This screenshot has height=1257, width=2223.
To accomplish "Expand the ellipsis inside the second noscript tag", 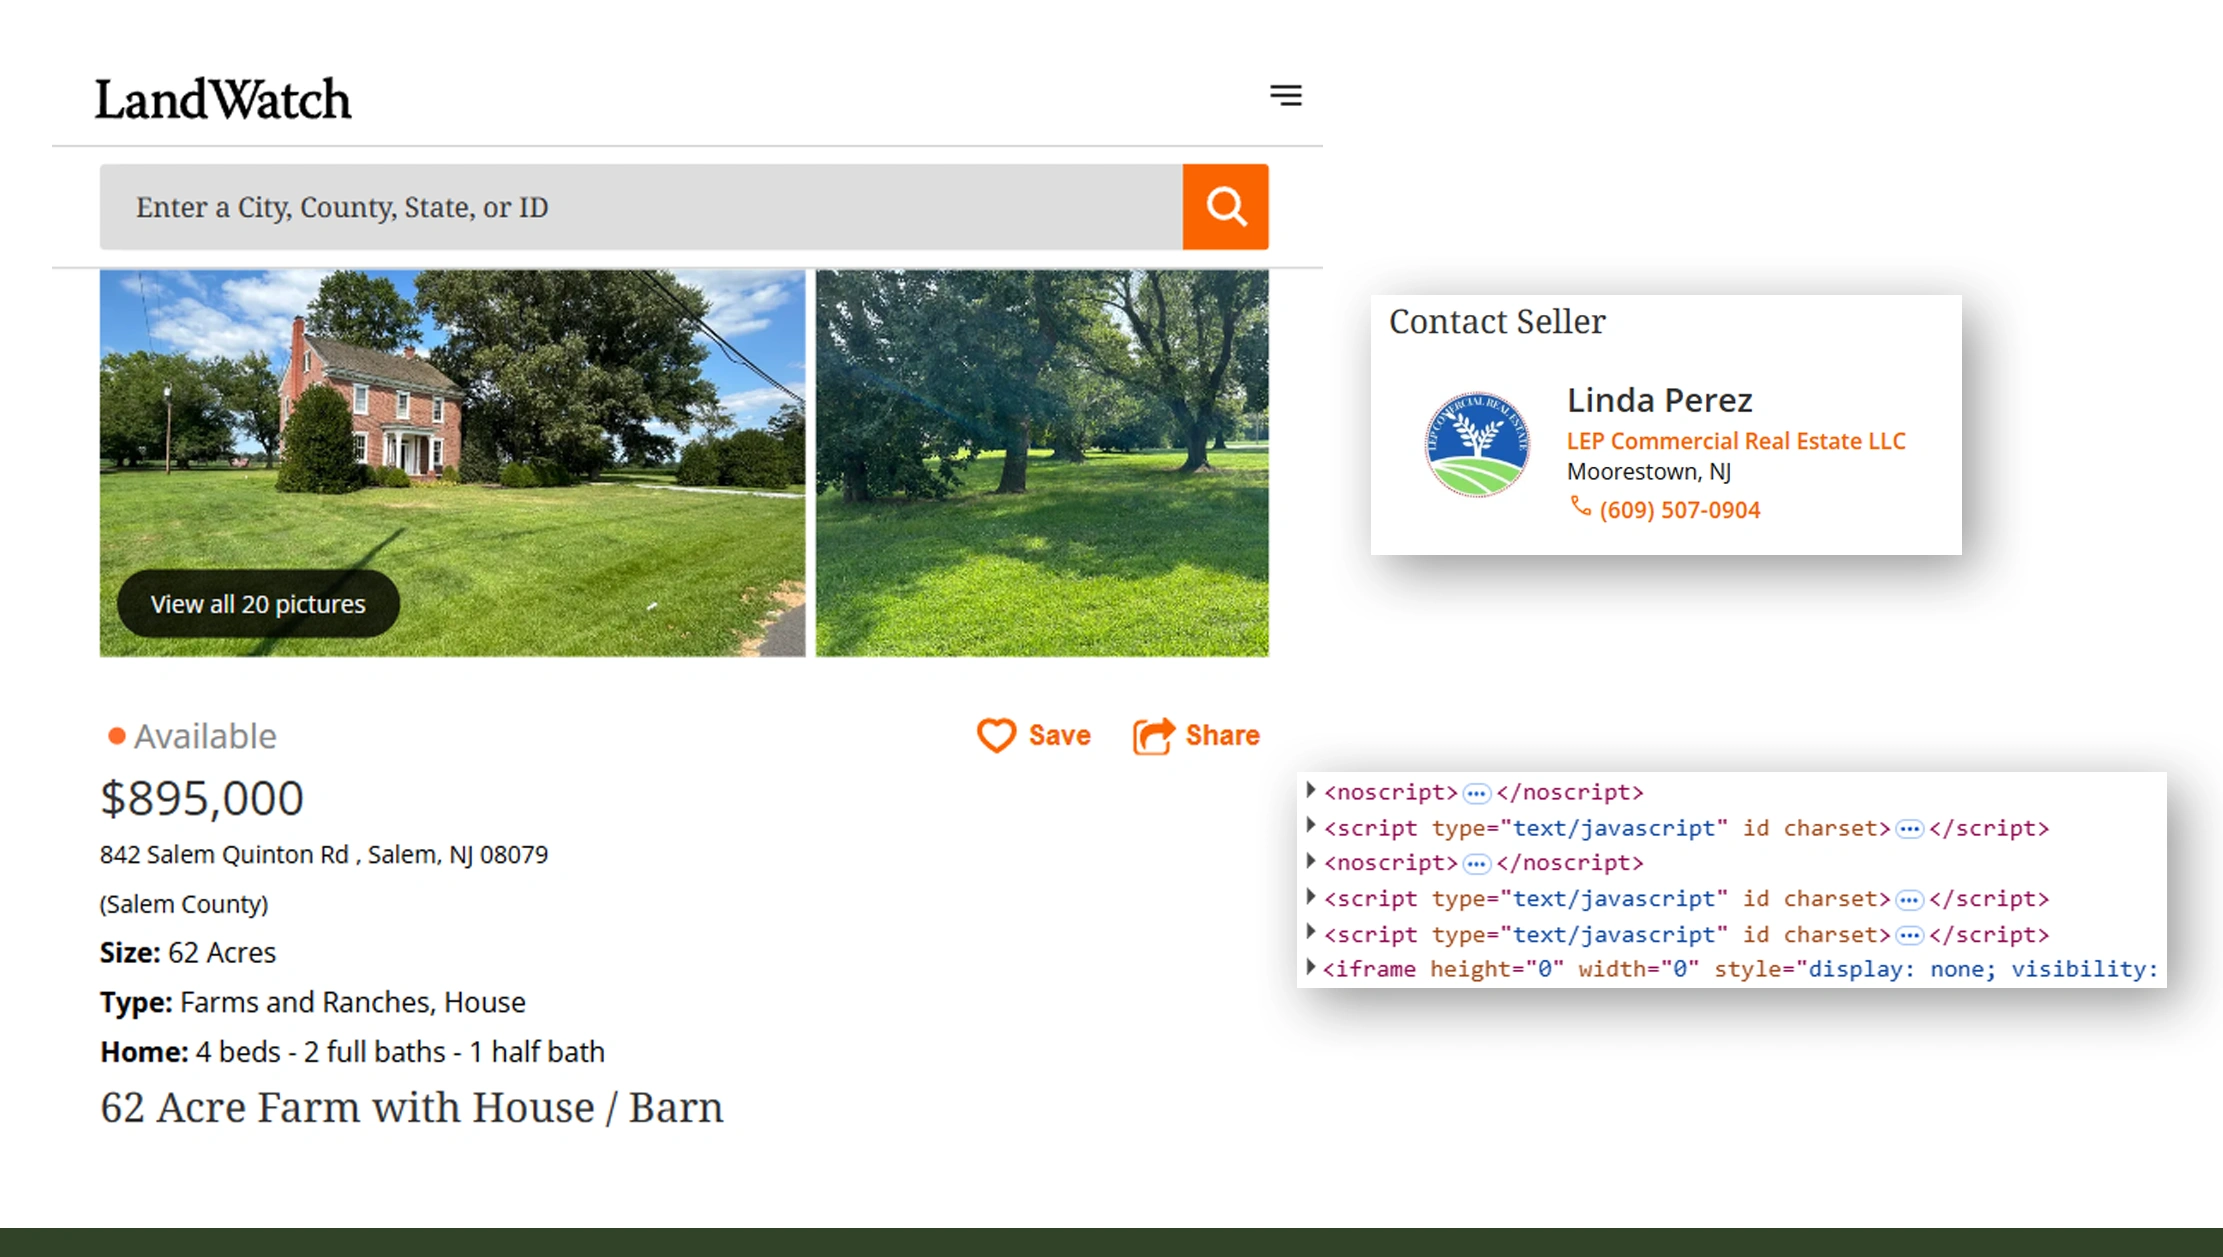I will (x=1476, y=863).
